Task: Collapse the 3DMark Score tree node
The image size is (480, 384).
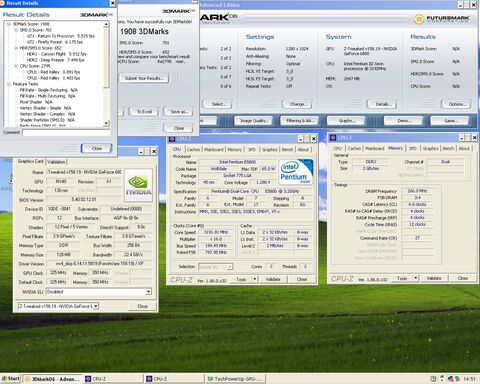Action: [x=9, y=24]
